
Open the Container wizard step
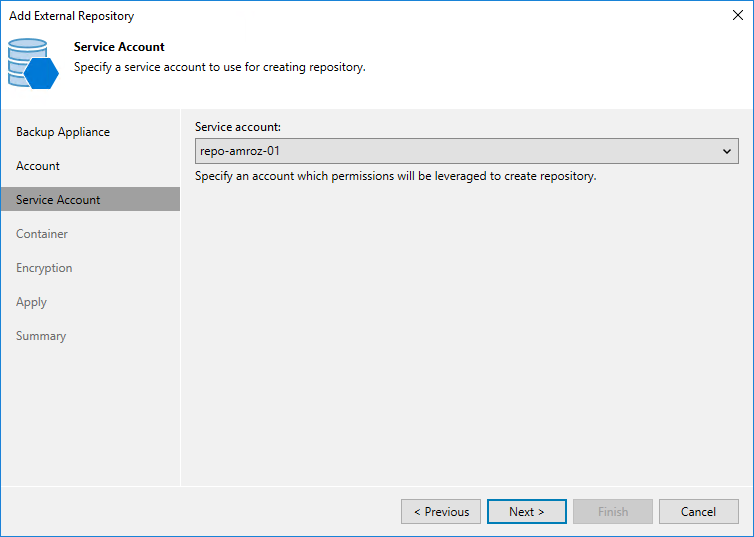[x=42, y=234]
